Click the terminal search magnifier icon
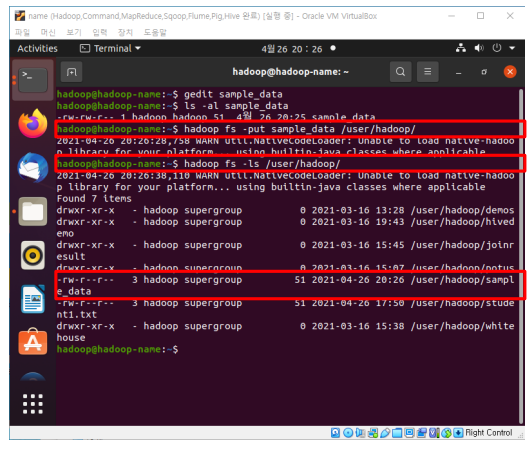532x449 pixels. pos(400,72)
